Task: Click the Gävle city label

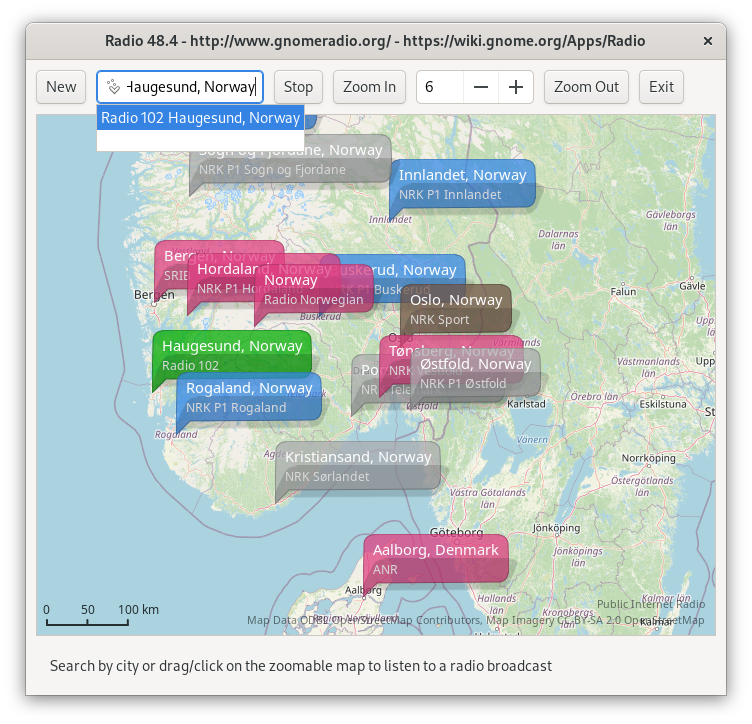Action: click(692, 286)
